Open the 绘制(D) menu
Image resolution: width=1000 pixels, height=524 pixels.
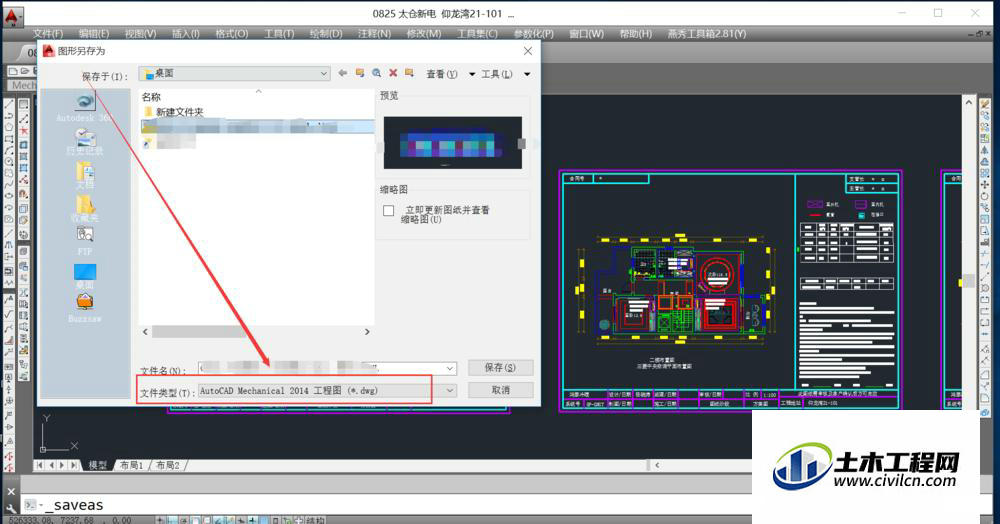(326, 34)
